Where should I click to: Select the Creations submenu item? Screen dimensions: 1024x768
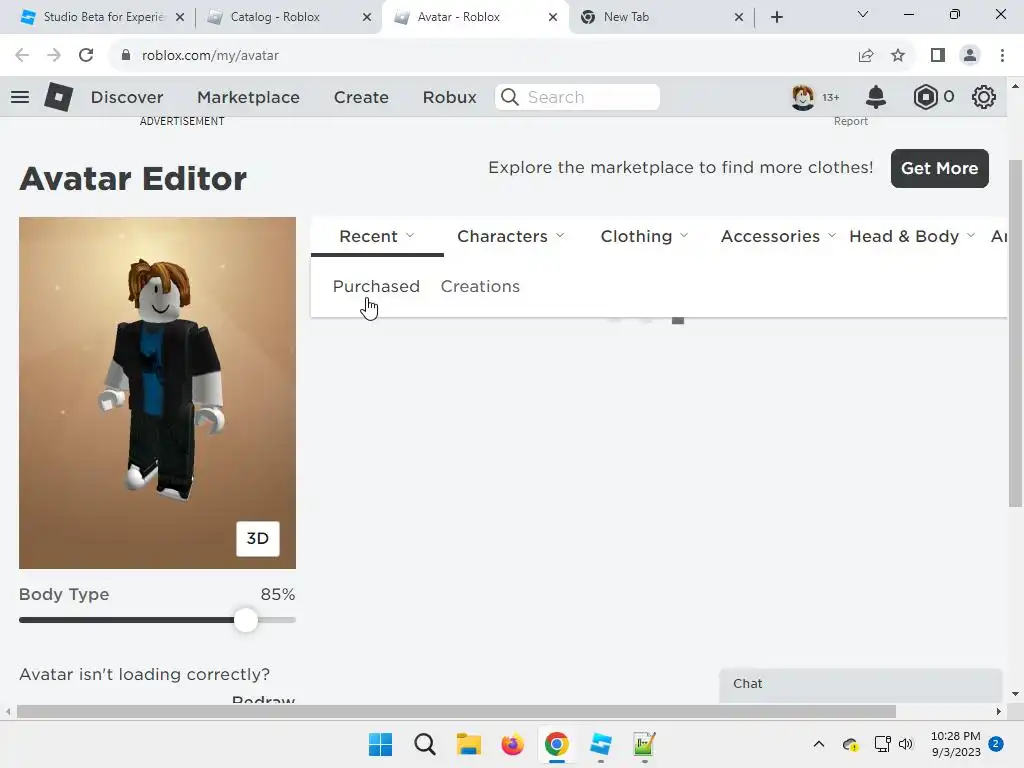pyautogui.click(x=480, y=287)
